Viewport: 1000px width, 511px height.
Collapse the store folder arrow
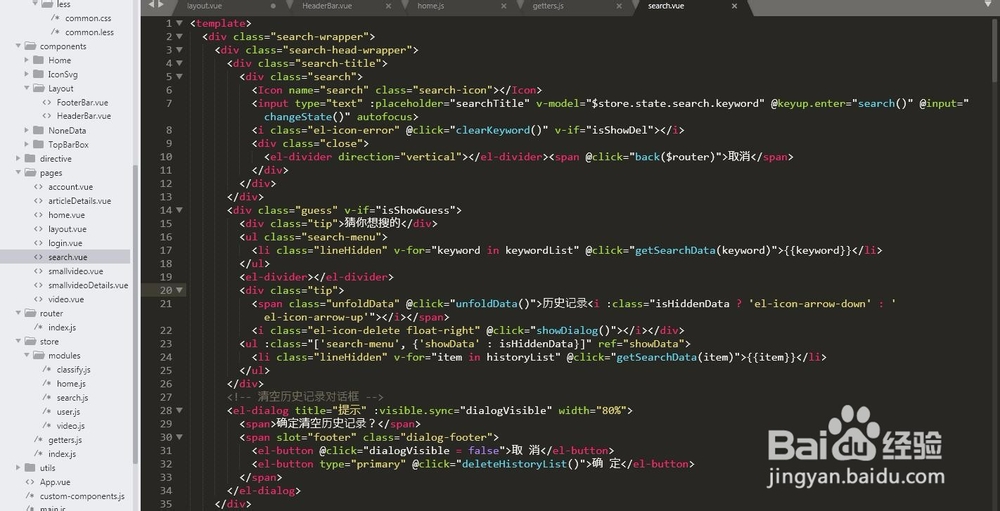click(x=18, y=341)
